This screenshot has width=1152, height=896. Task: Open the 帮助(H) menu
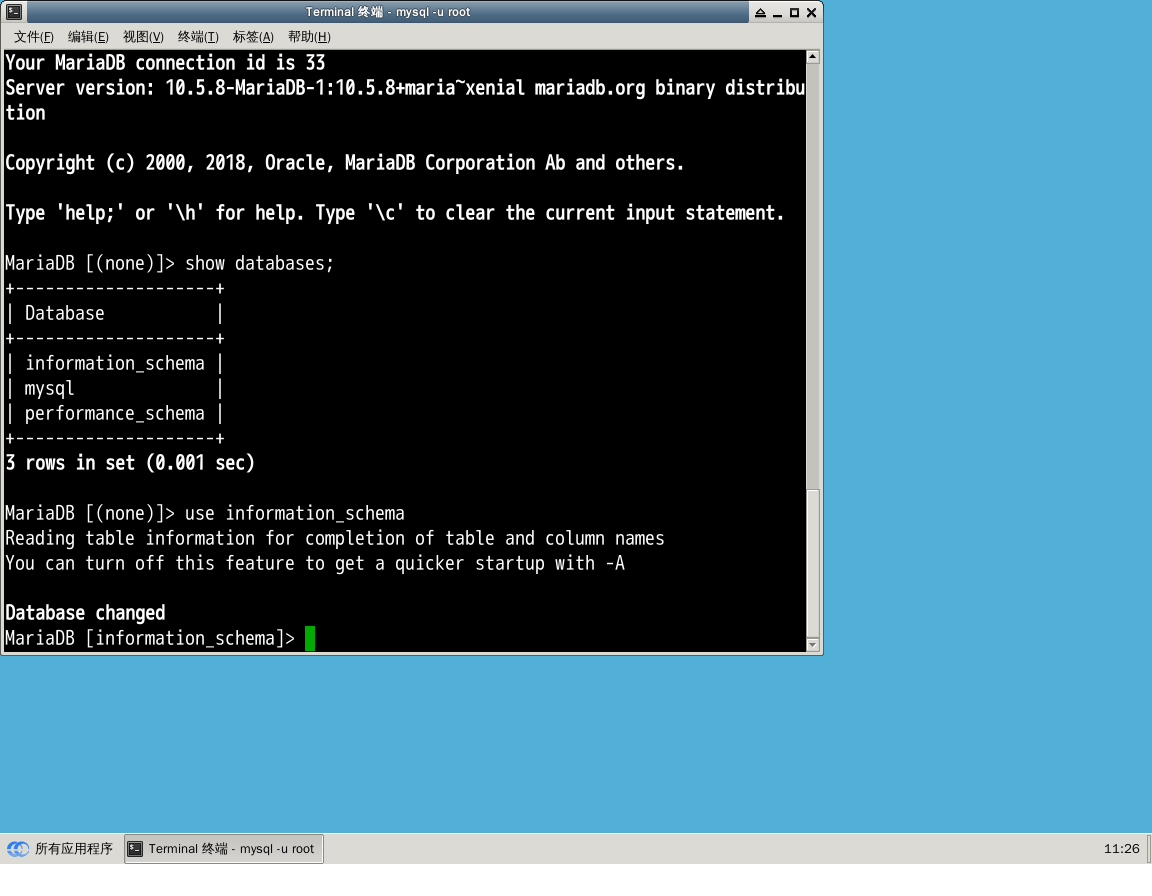pyautogui.click(x=309, y=37)
